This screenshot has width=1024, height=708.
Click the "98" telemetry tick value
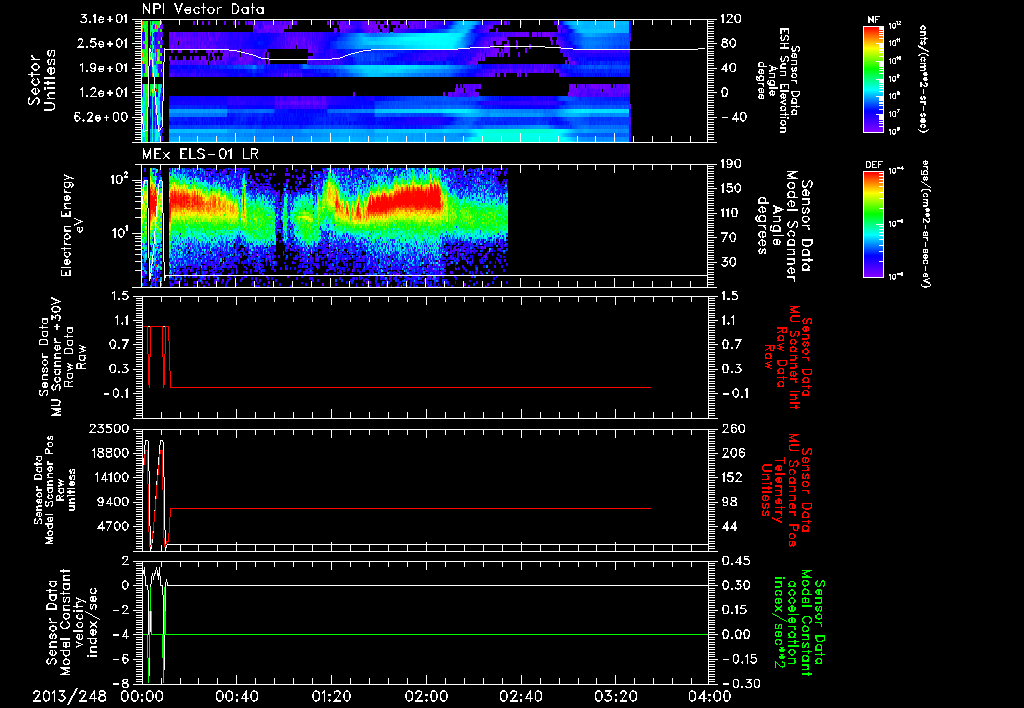coord(728,502)
